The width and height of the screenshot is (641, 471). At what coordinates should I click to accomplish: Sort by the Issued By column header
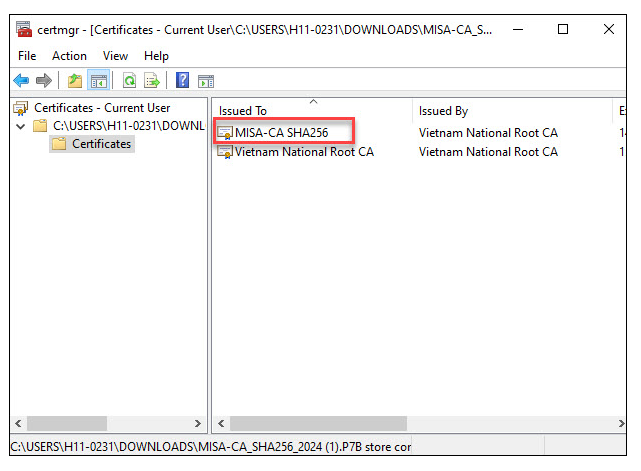[x=513, y=111]
